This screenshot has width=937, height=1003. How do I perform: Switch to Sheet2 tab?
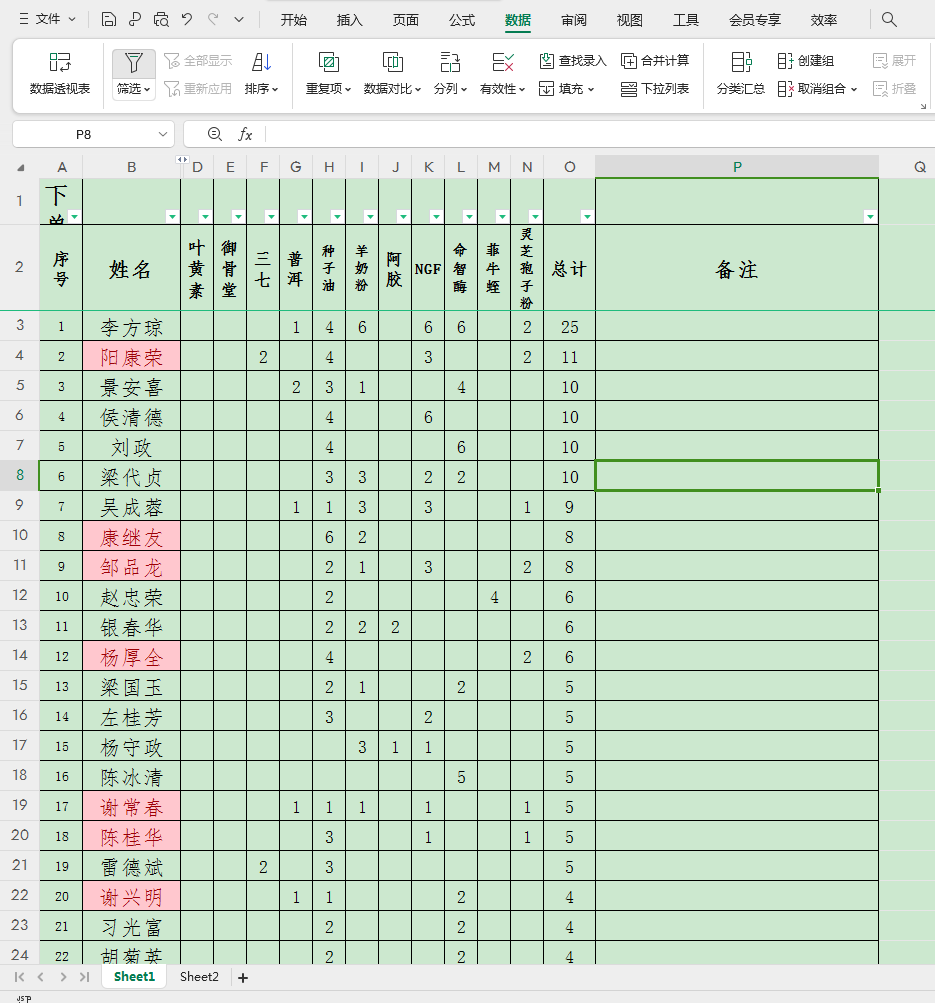pos(199,977)
